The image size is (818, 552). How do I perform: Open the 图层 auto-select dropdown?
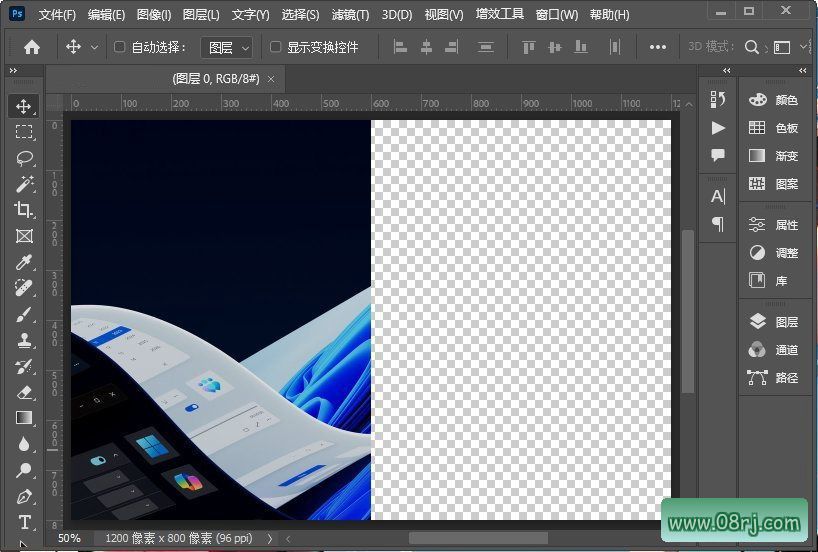pyautogui.click(x=227, y=48)
